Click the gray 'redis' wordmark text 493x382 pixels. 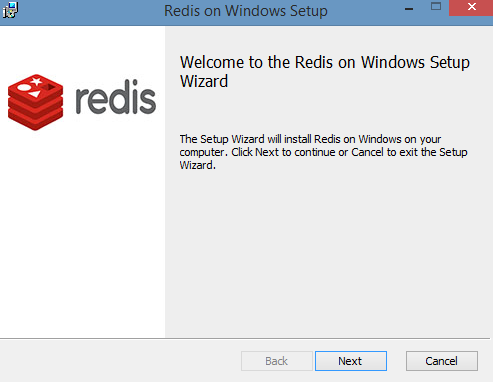click(116, 97)
